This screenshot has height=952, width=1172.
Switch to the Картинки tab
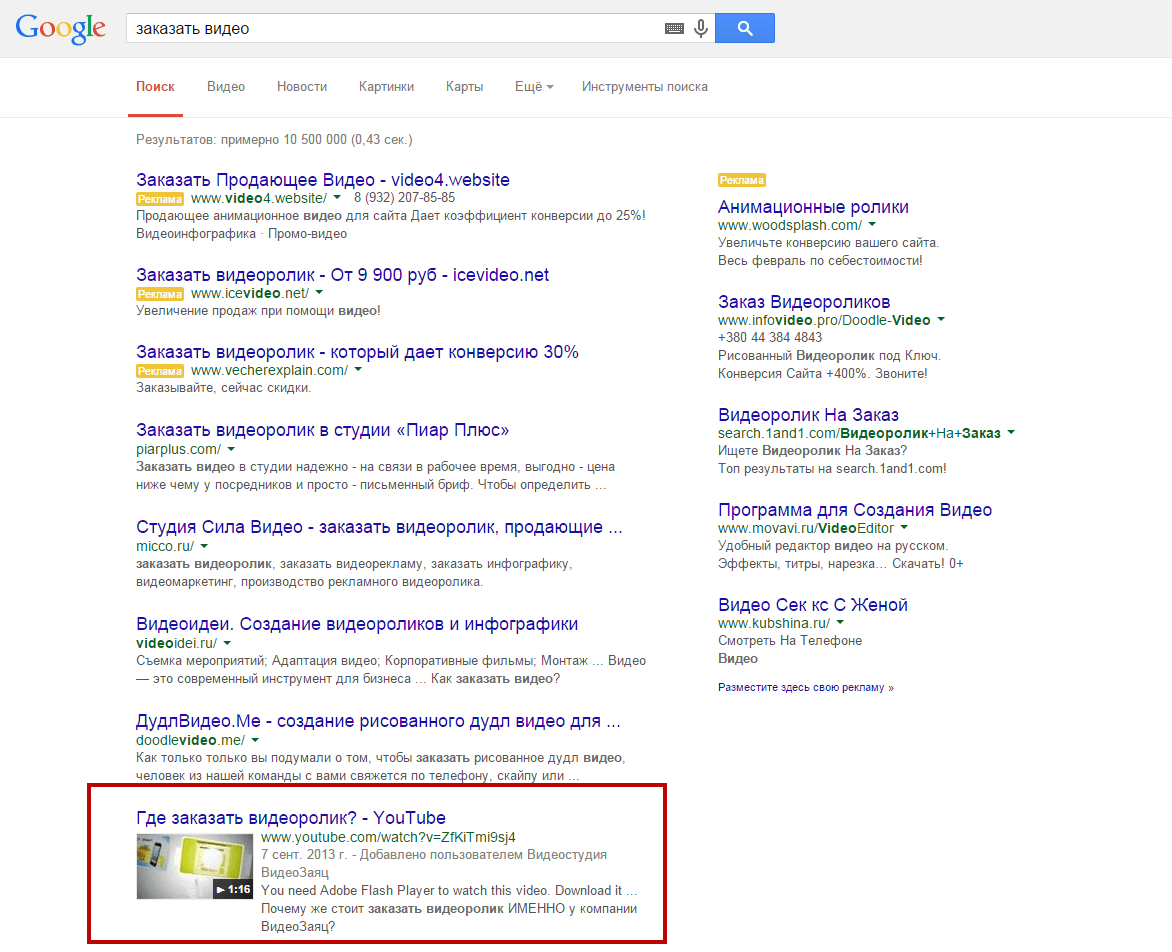[386, 87]
